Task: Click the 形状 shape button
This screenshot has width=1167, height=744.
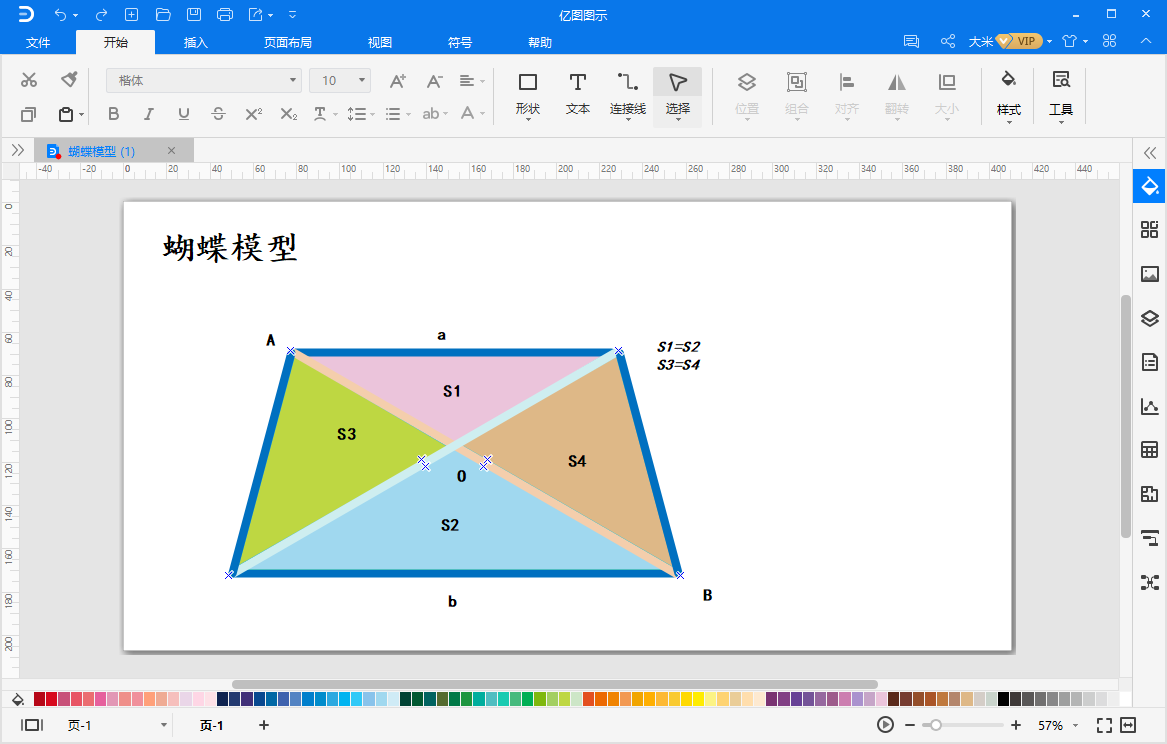Action: click(x=528, y=92)
